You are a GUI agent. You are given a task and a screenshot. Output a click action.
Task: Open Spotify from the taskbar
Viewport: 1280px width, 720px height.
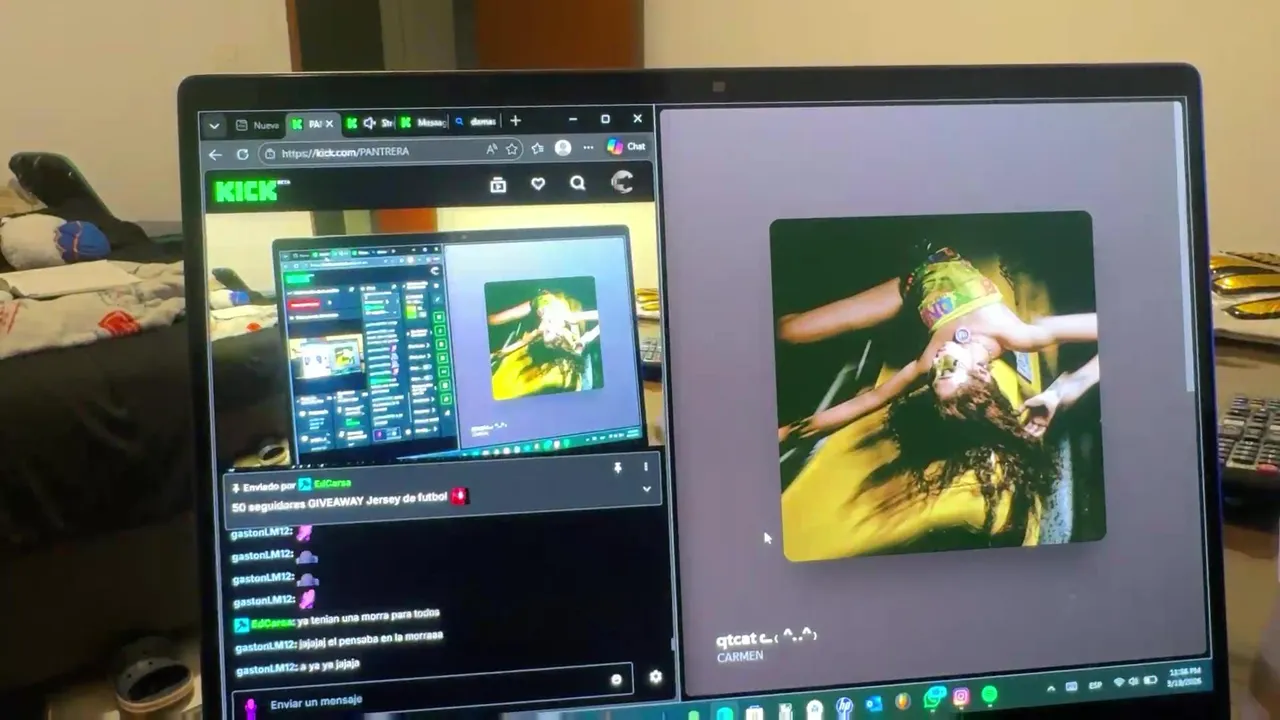click(x=989, y=695)
